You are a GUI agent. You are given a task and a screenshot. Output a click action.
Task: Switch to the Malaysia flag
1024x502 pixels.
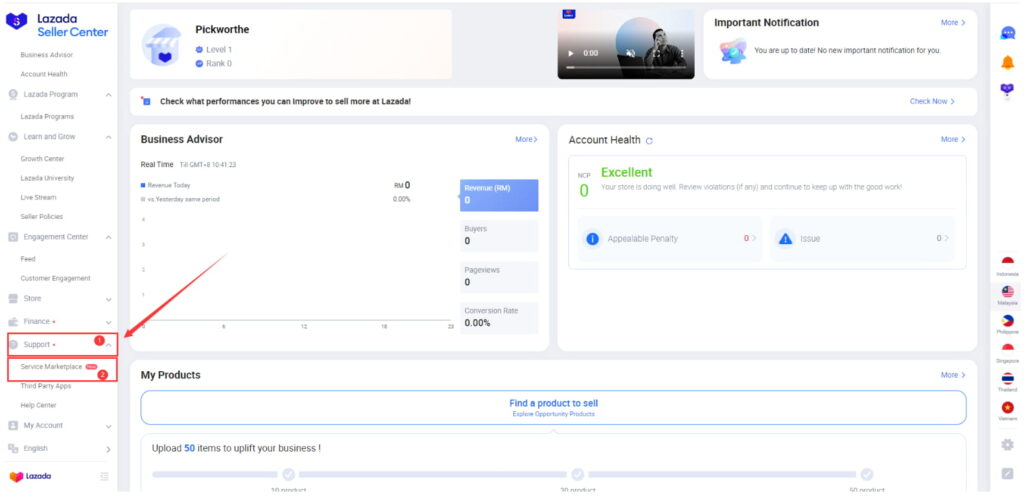pyautogui.click(x=1008, y=294)
